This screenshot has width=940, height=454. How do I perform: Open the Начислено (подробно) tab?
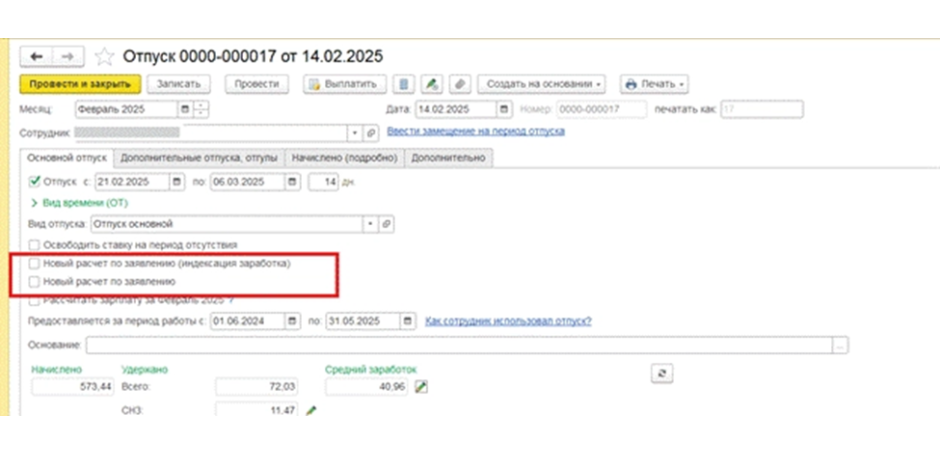[x=345, y=158]
